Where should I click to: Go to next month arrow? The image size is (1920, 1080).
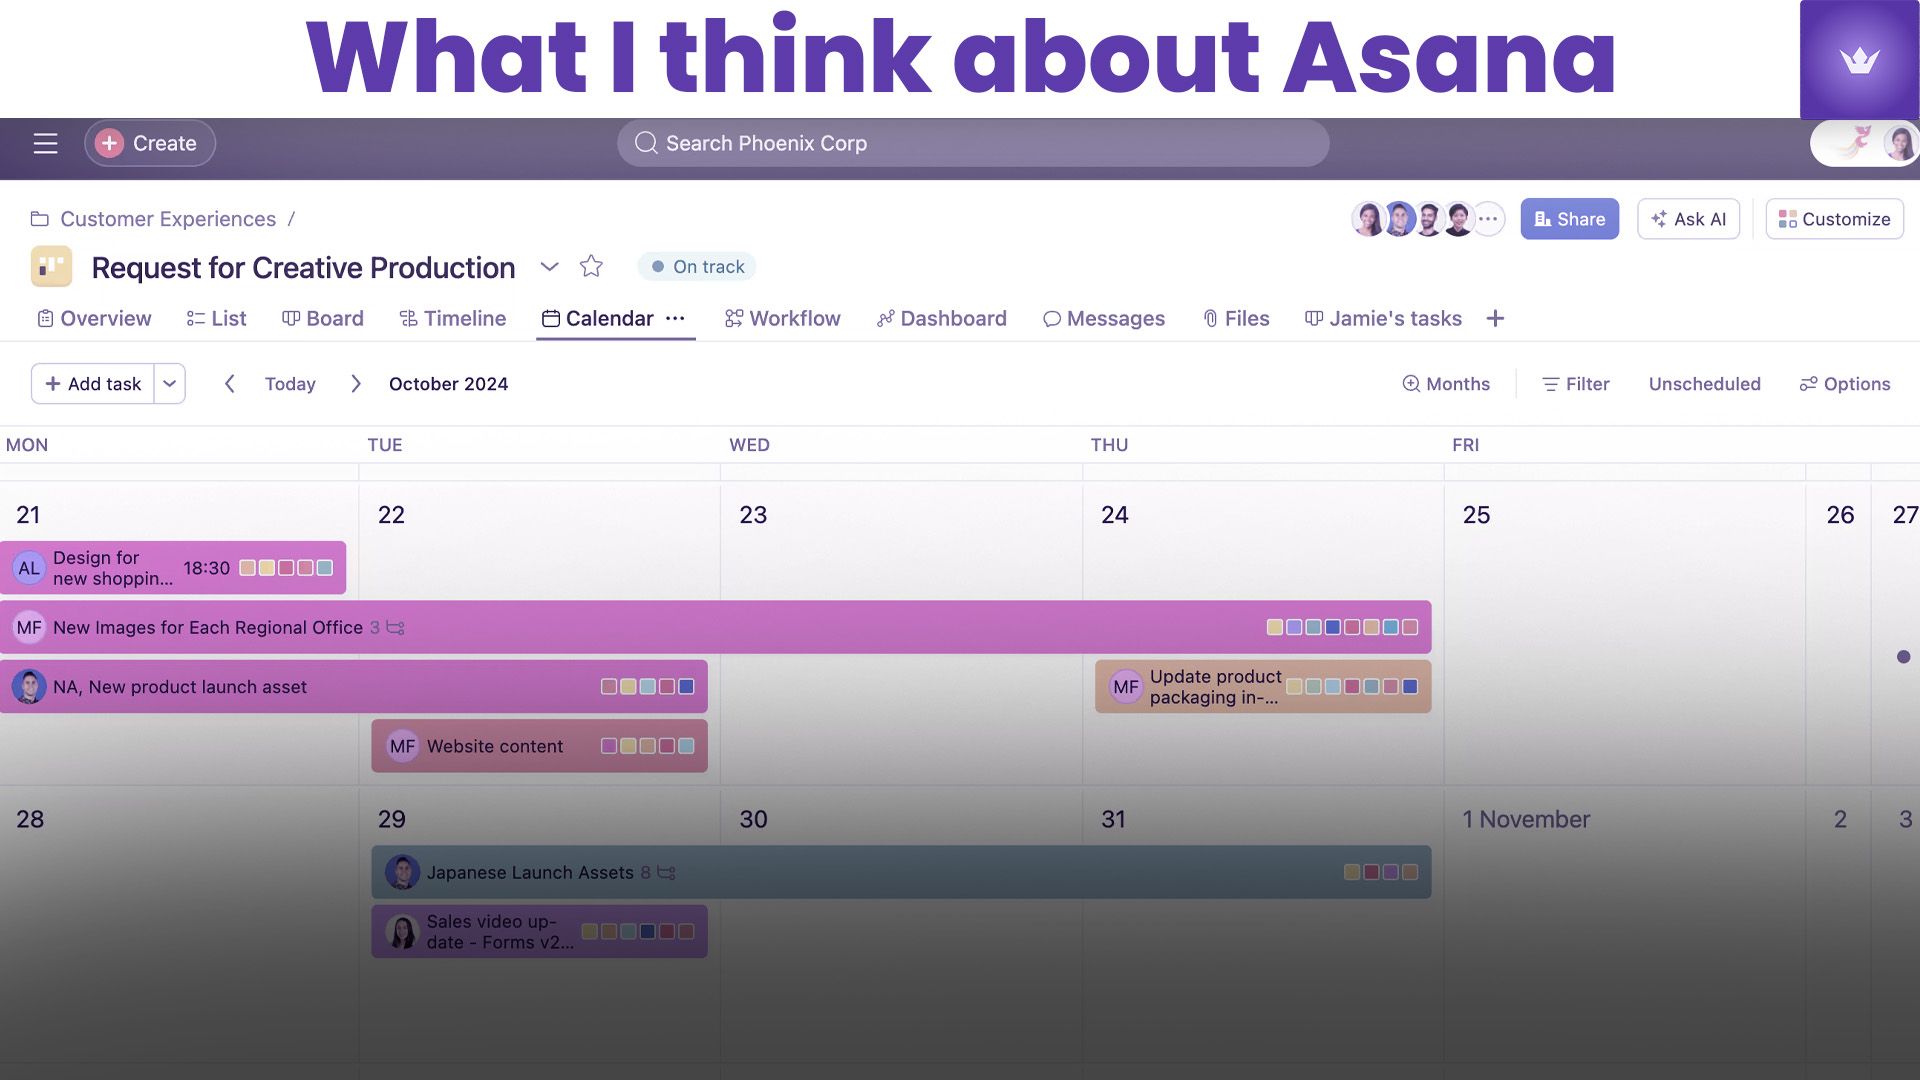coord(355,384)
